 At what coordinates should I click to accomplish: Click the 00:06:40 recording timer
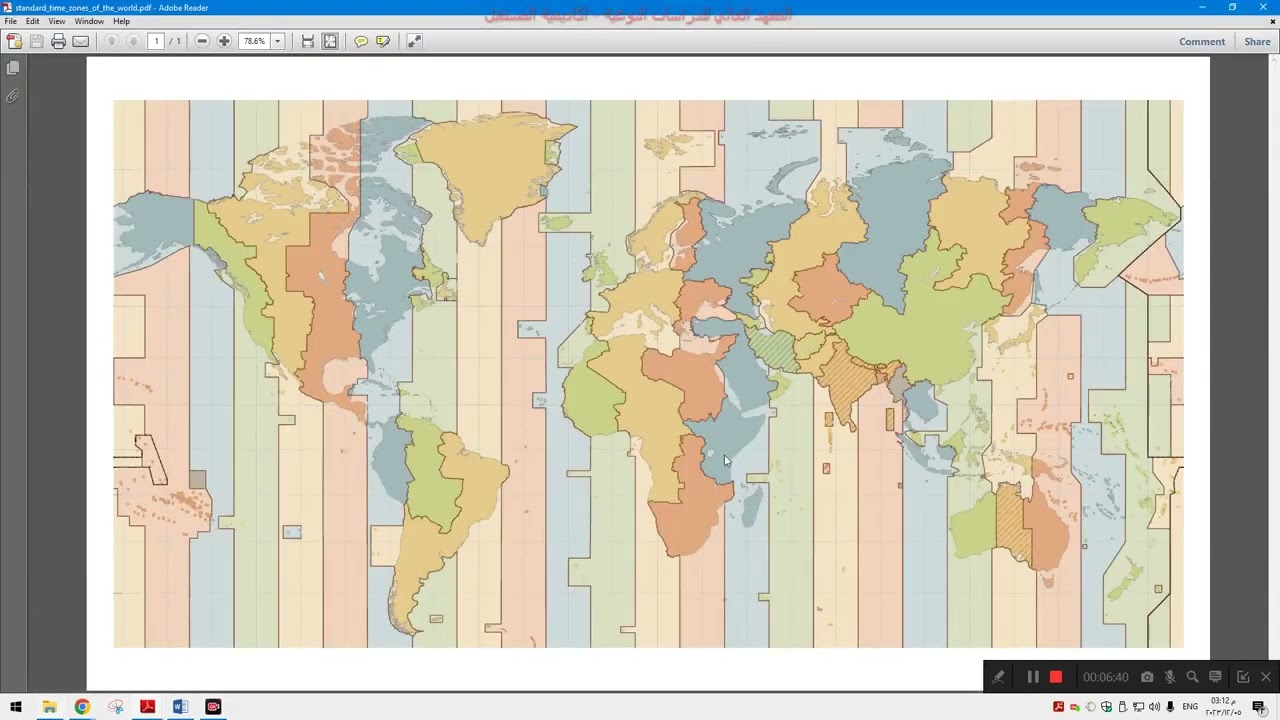tap(1105, 677)
